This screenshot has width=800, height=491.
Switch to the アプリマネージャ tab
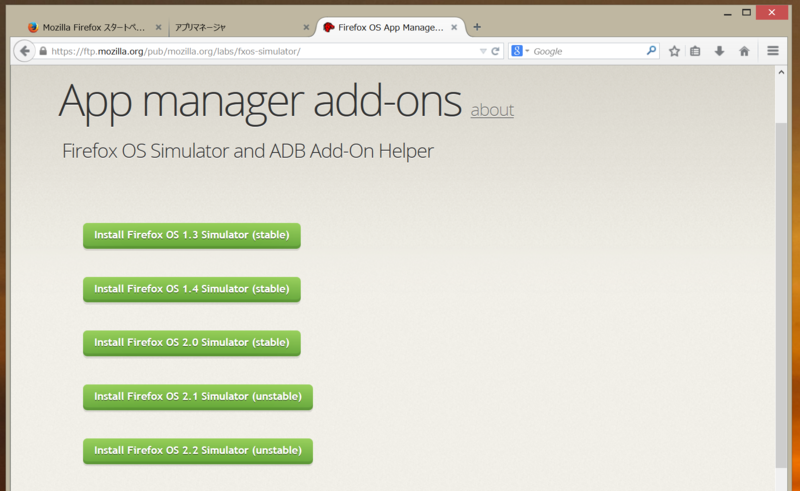point(240,27)
